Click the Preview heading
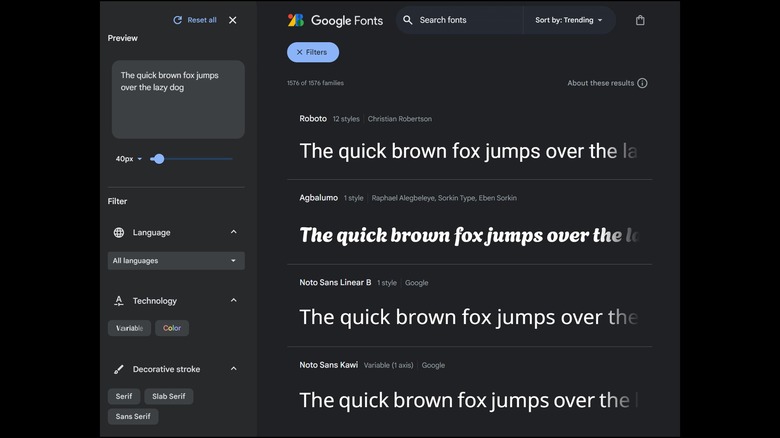The height and width of the screenshot is (438, 780). coord(122,38)
